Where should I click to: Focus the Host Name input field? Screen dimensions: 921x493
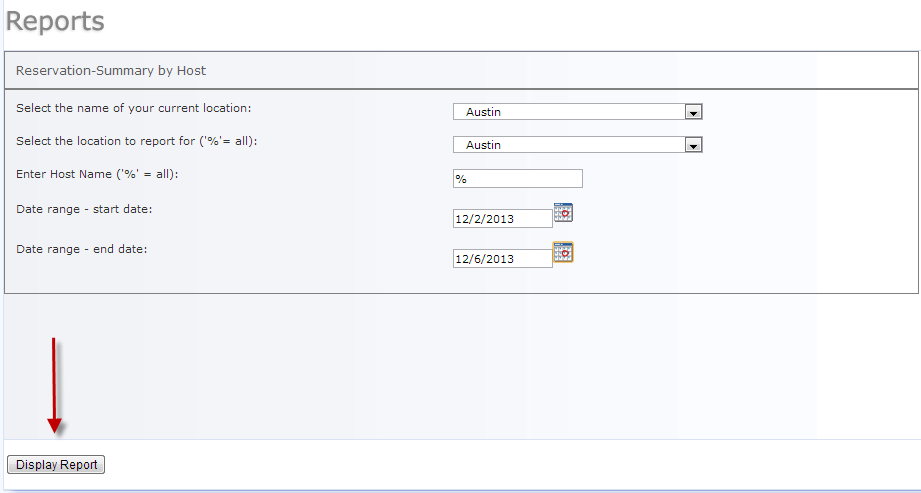tap(517, 179)
